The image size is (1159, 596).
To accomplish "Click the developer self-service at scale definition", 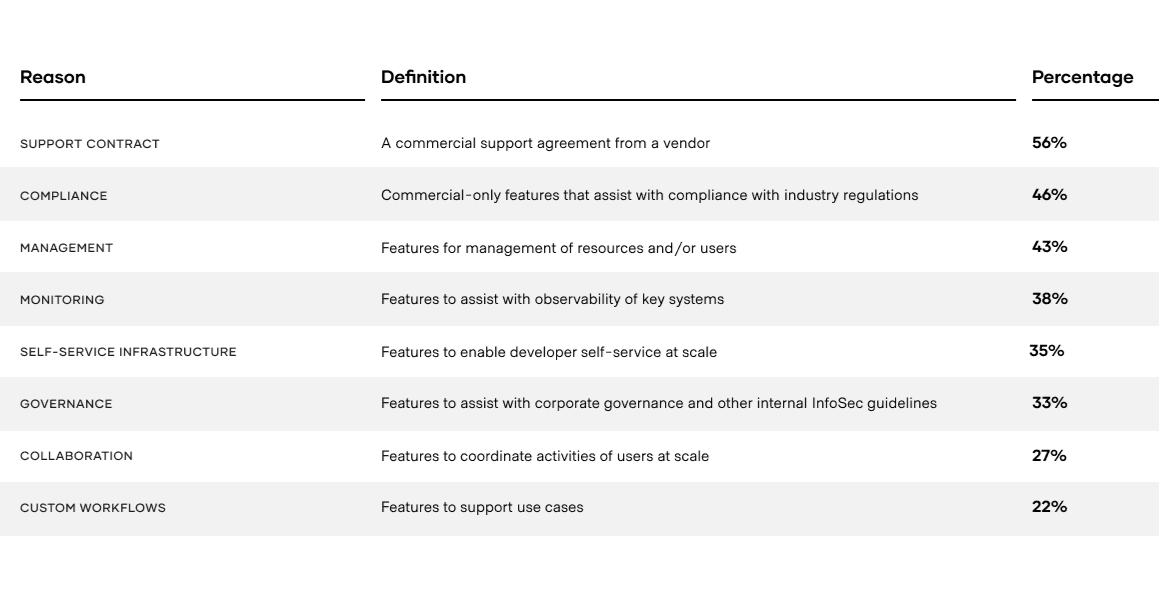I will click(549, 352).
